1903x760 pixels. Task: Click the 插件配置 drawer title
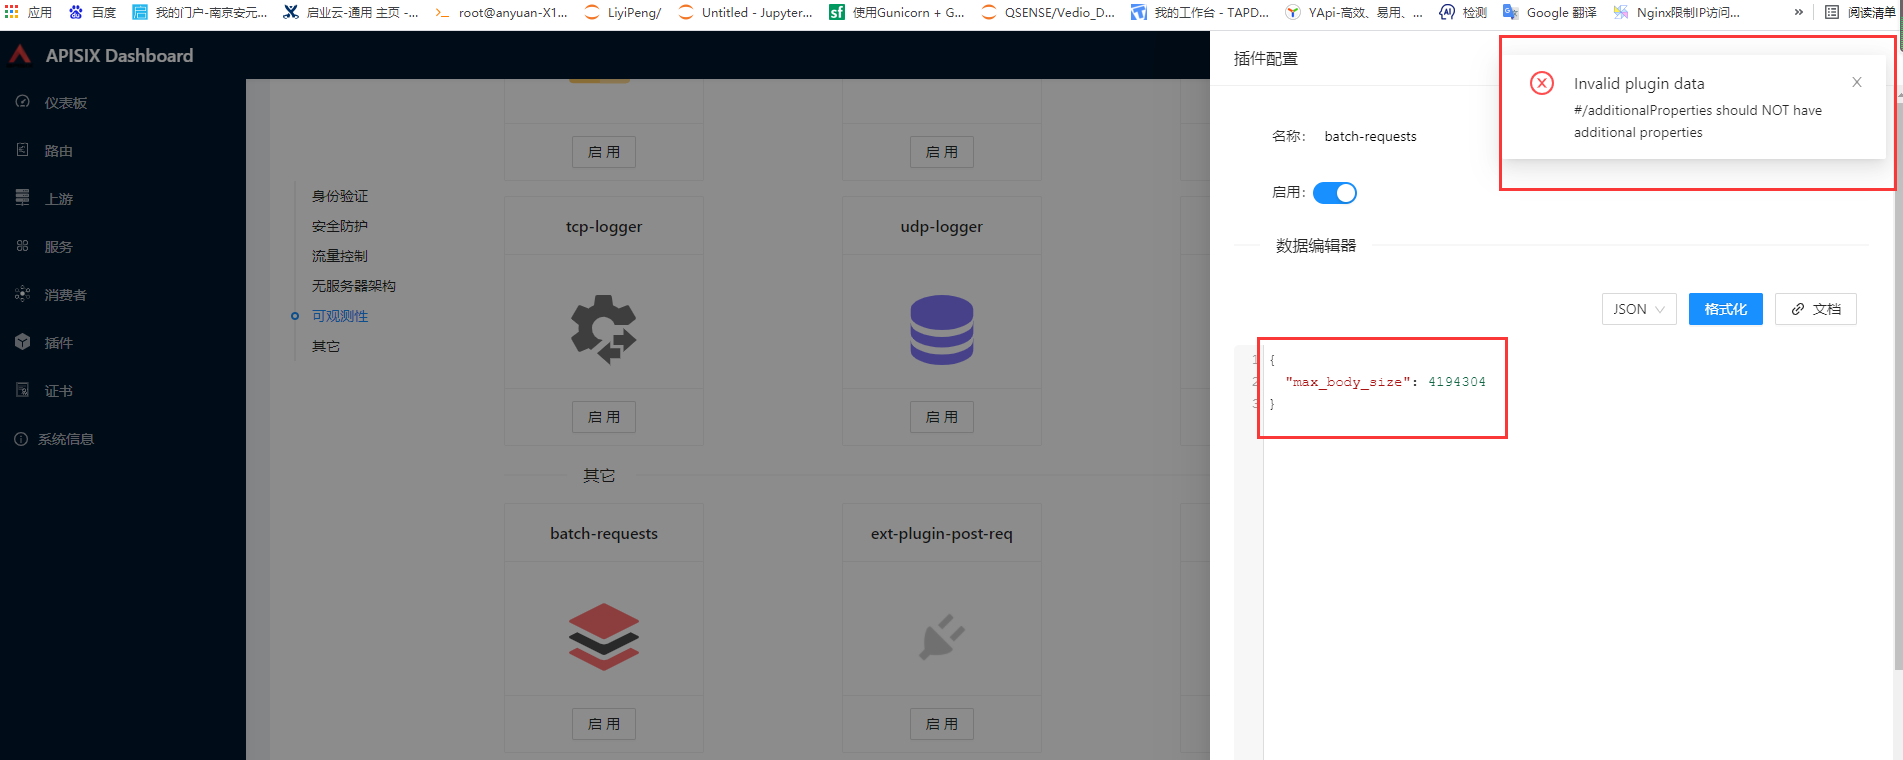tap(1266, 59)
